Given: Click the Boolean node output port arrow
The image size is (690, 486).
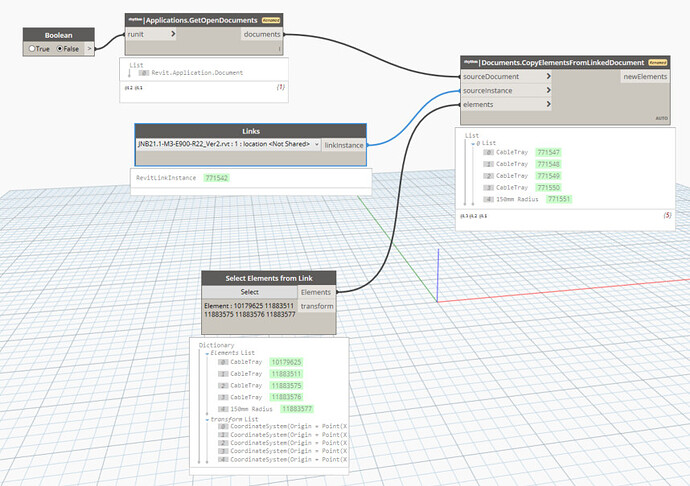Looking at the screenshot, I should pyautogui.click(x=89, y=49).
